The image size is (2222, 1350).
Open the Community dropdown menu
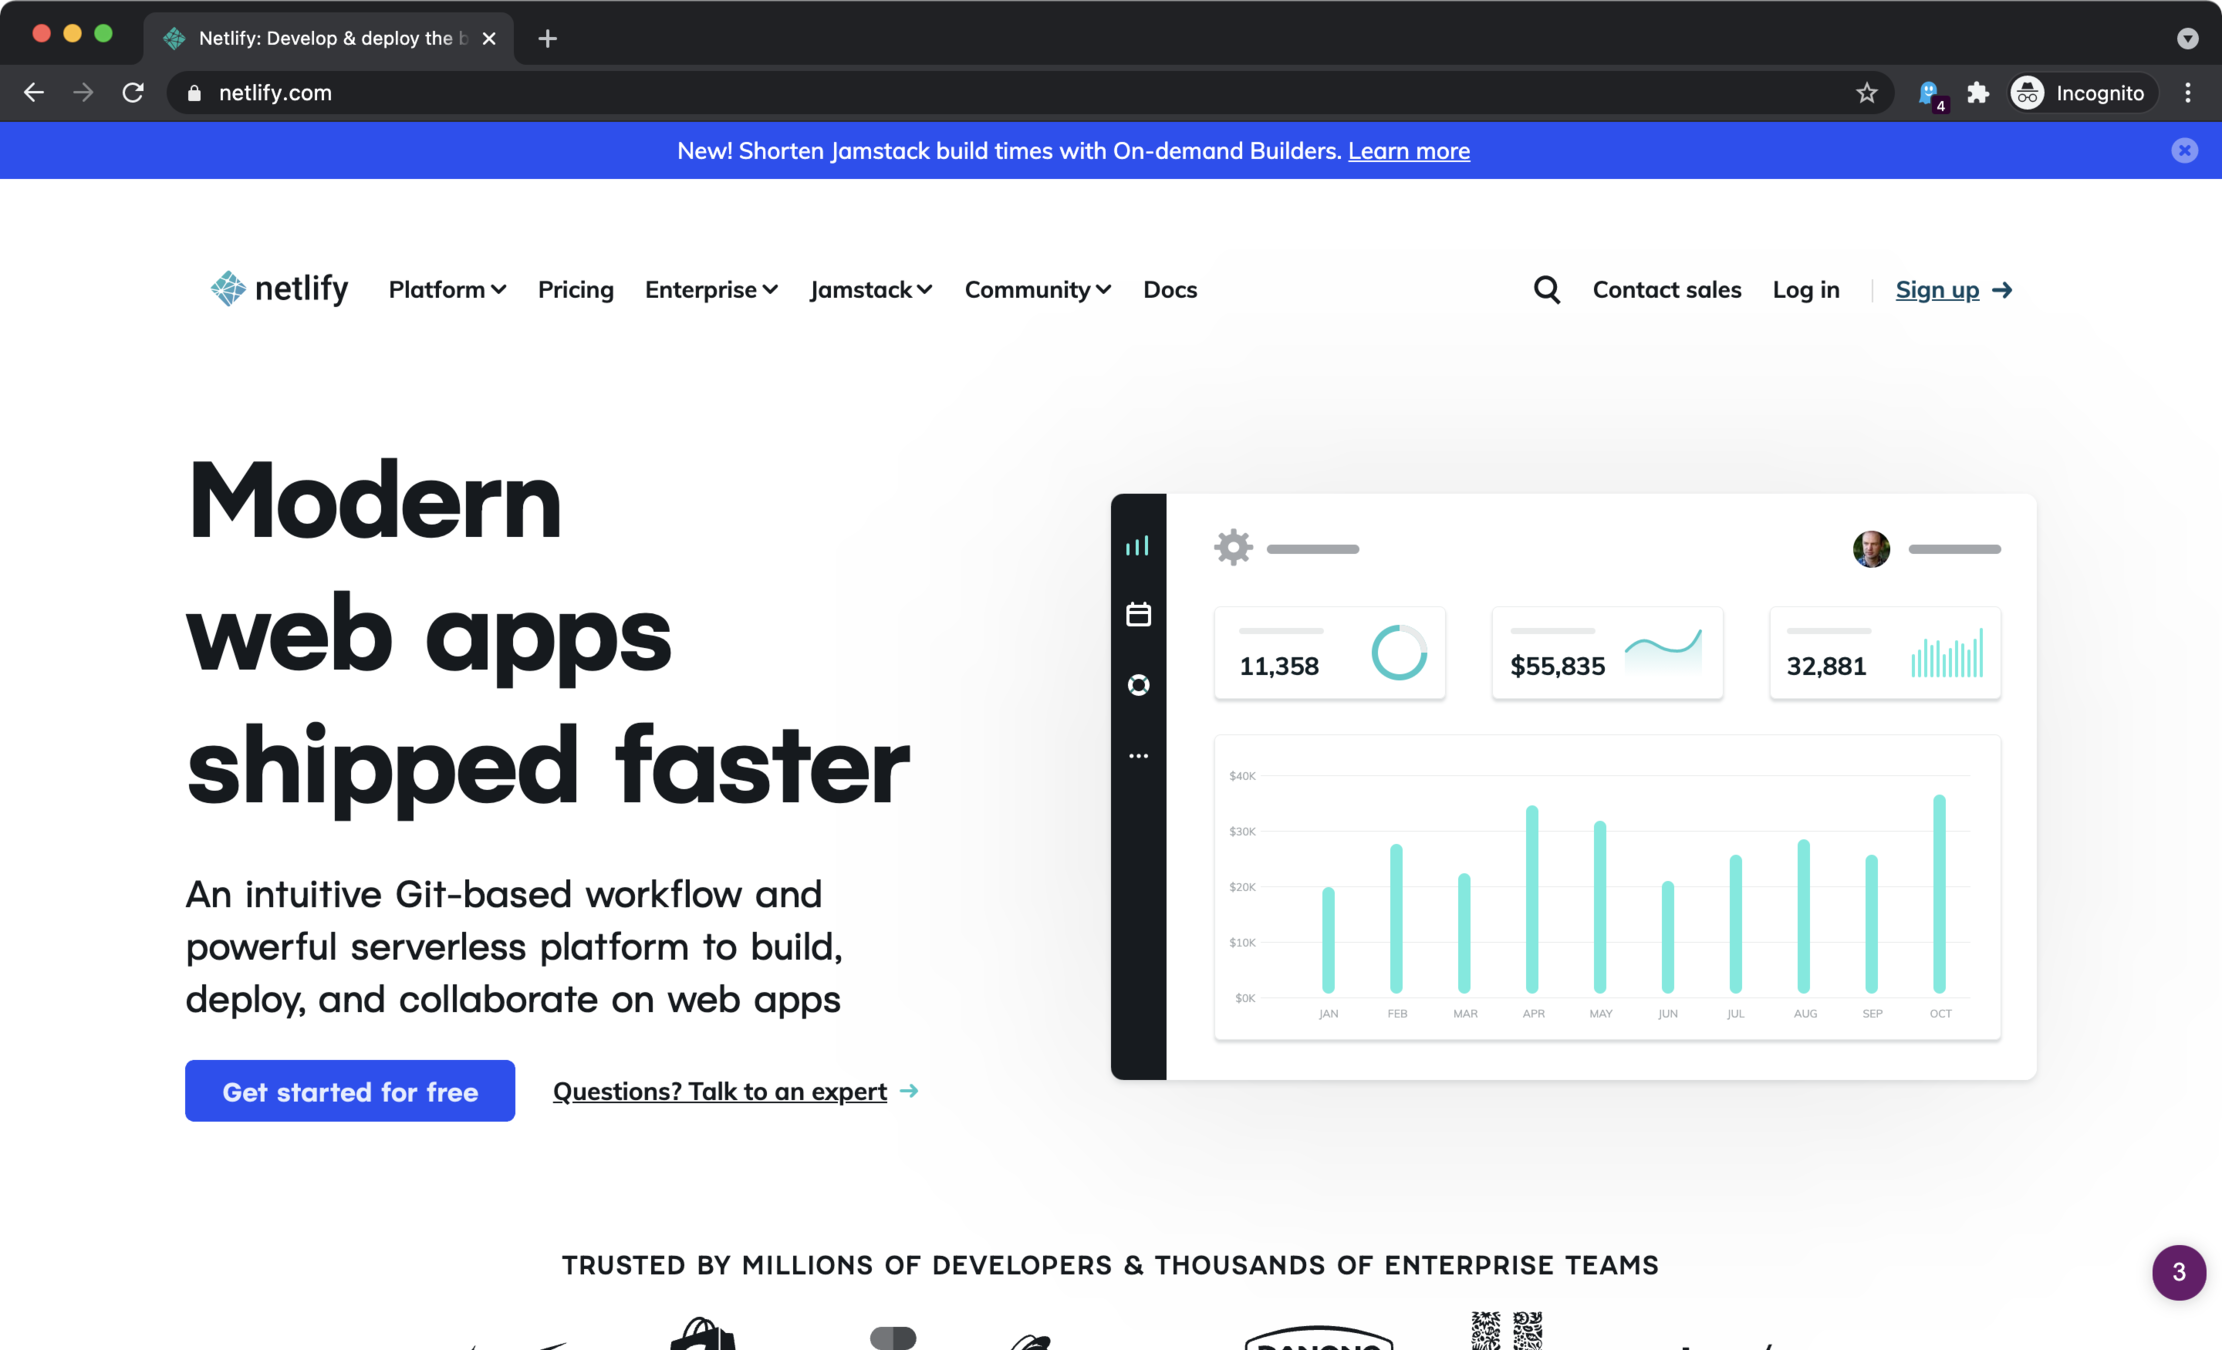point(1037,290)
